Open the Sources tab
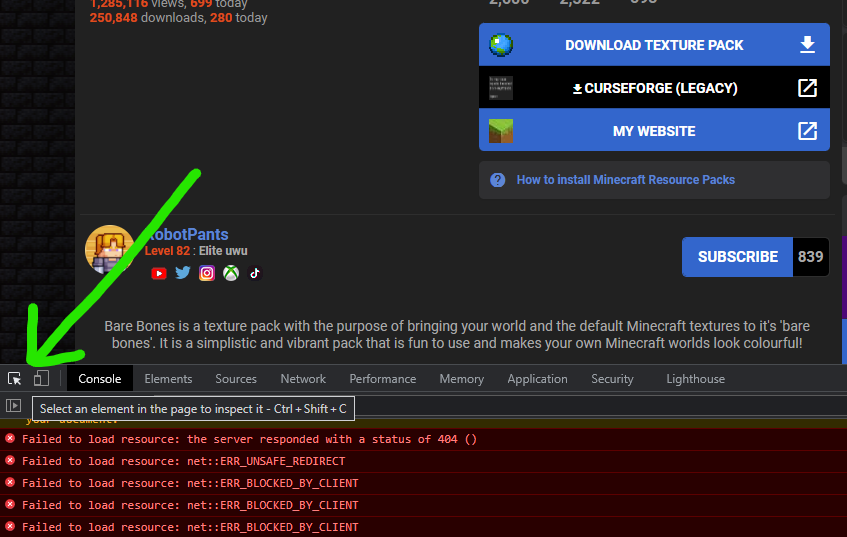This screenshot has height=537, width=847. click(x=236, y=379)
